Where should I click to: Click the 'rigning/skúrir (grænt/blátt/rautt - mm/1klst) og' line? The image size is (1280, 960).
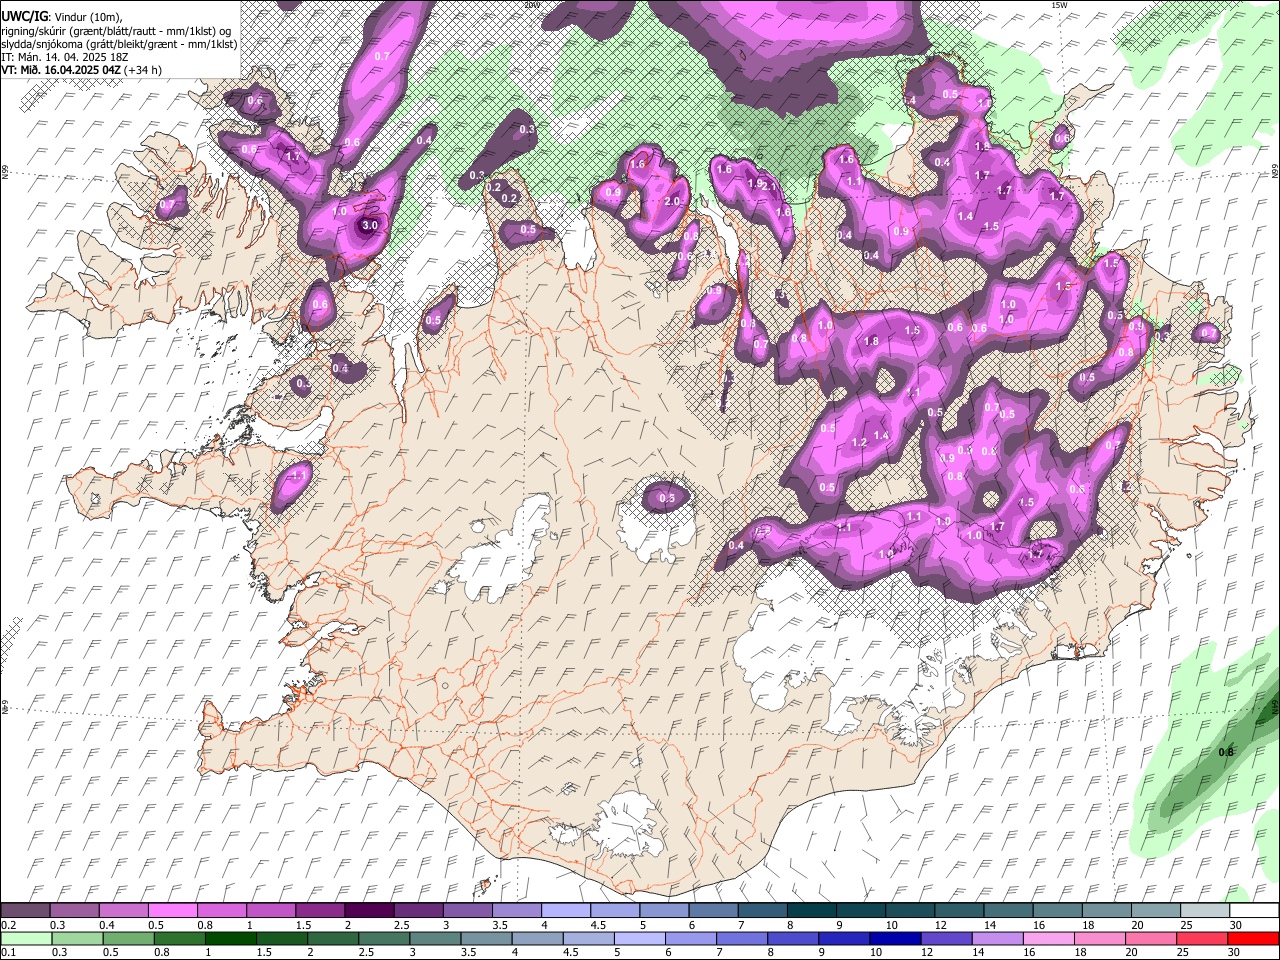click(116, 31)
